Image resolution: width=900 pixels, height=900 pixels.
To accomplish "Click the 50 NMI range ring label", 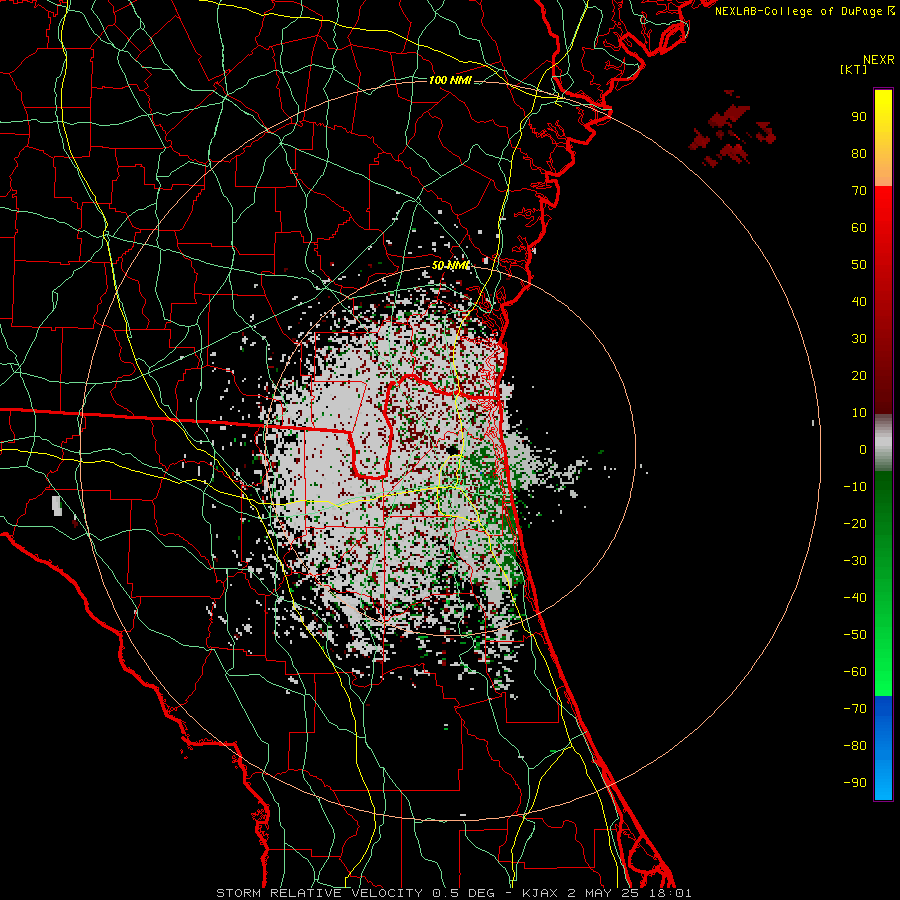I will [x=451, y=265].
